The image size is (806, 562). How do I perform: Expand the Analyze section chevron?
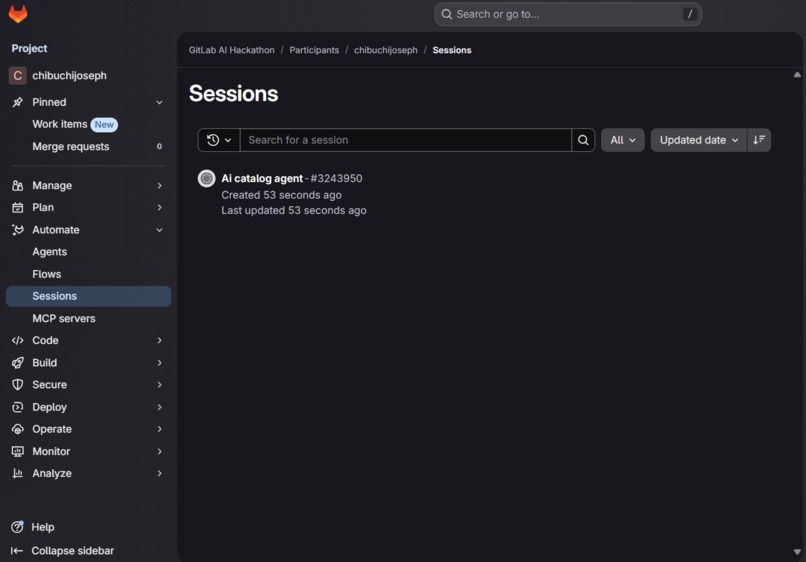point(159,474)
